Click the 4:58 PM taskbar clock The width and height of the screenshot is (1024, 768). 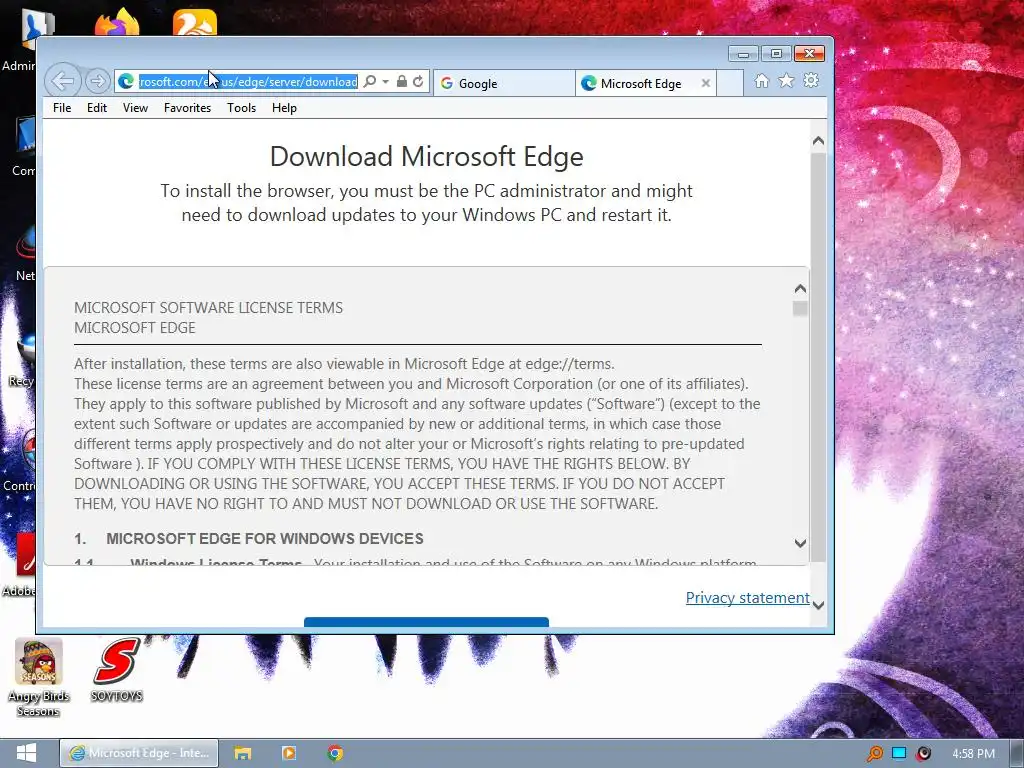973,754
